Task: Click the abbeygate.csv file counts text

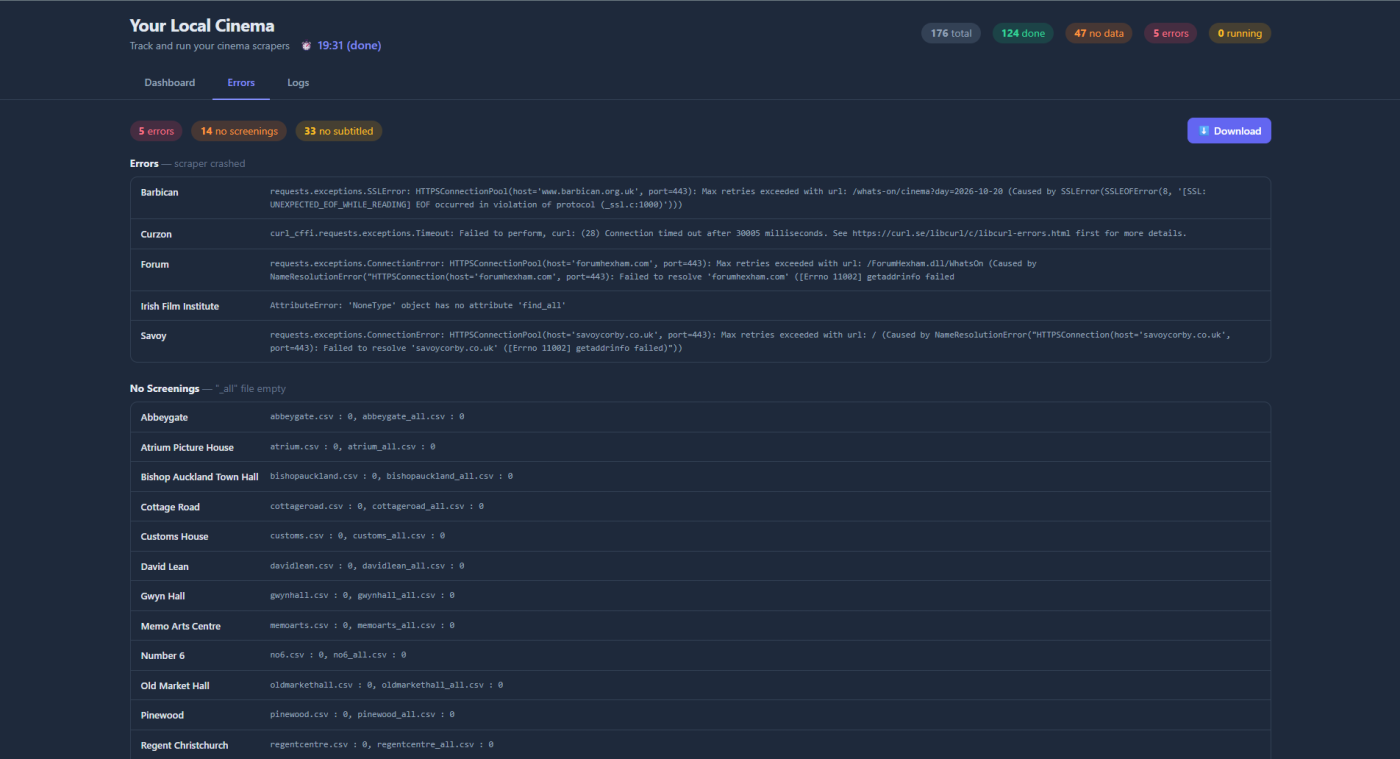Action: pyautogui.click(x=367, y=417)
